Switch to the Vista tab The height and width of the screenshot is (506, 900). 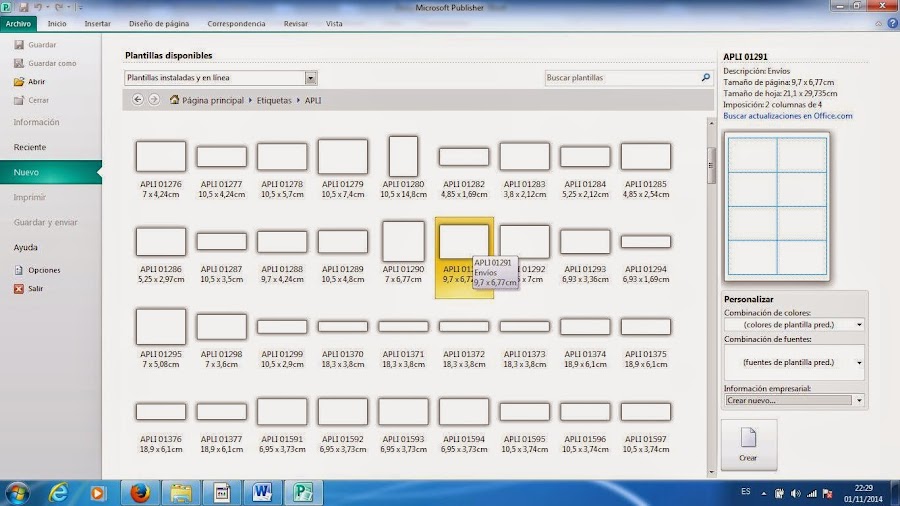click(334, 24)
